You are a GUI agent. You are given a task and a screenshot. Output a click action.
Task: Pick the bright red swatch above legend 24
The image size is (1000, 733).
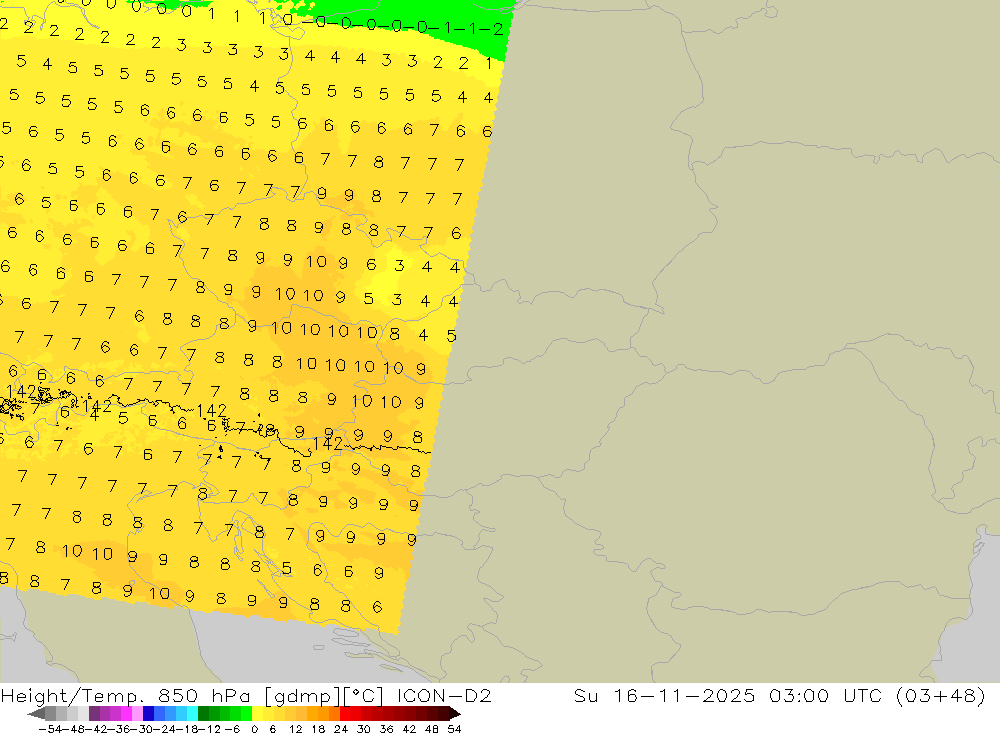click(x=345, y=714)
